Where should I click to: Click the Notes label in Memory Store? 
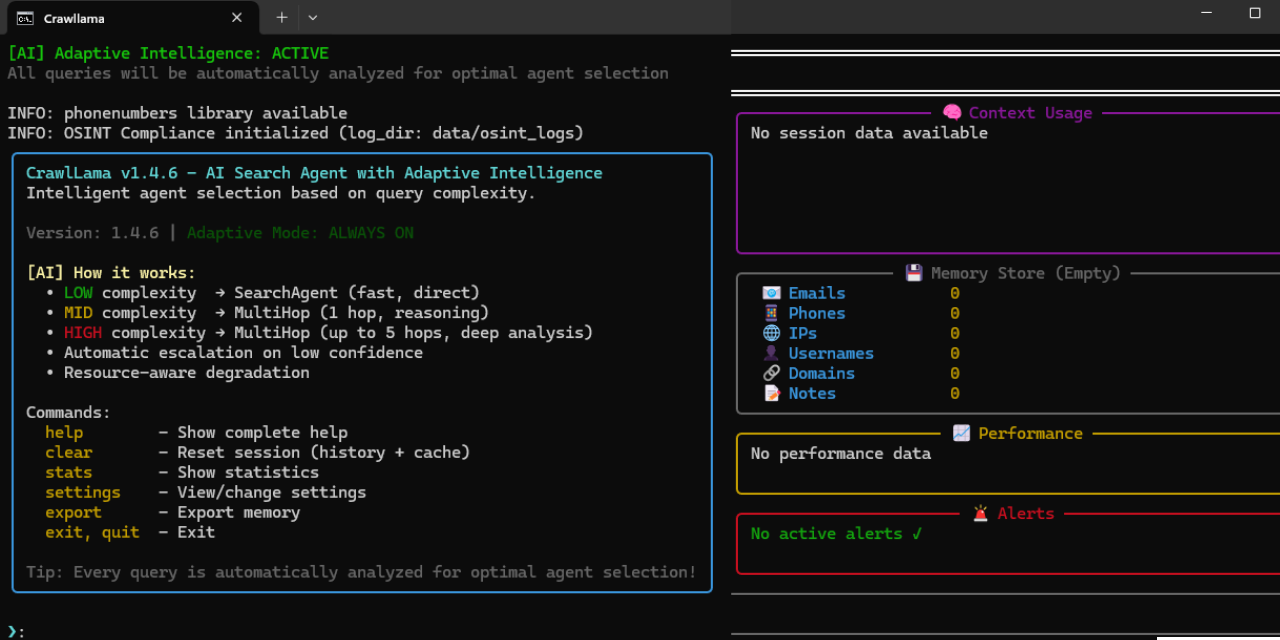coord(812,393)
